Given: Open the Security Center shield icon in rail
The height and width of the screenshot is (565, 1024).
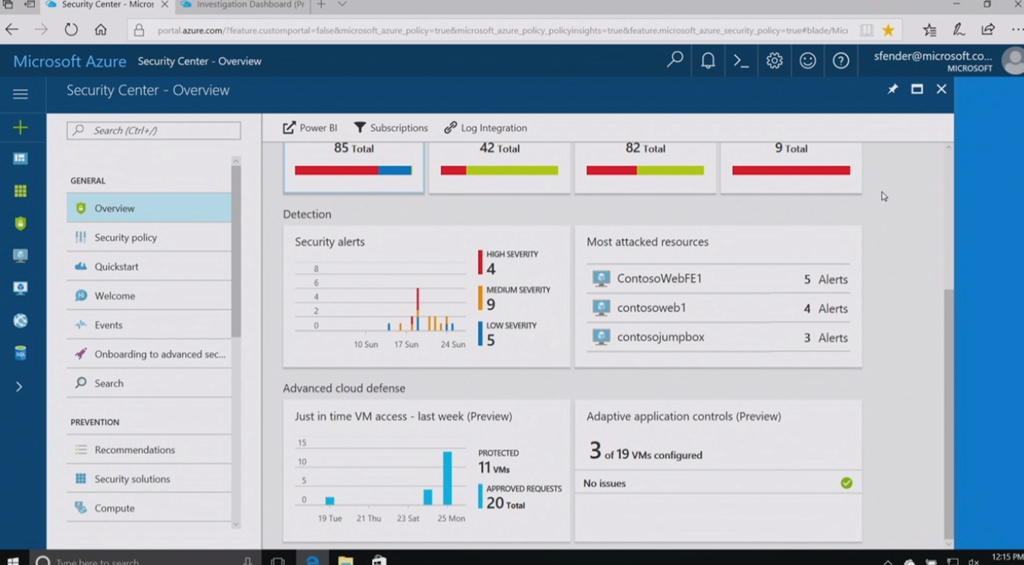Looking at the screenshot, I should coord(20,223).
